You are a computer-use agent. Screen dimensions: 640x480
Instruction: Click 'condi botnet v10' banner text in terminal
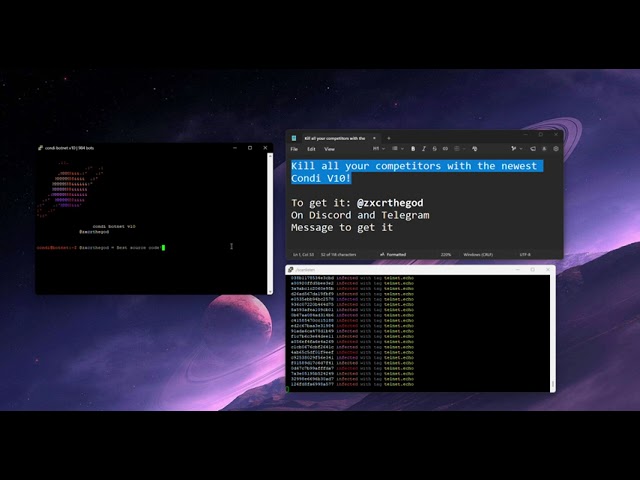[x=114, y=226]
